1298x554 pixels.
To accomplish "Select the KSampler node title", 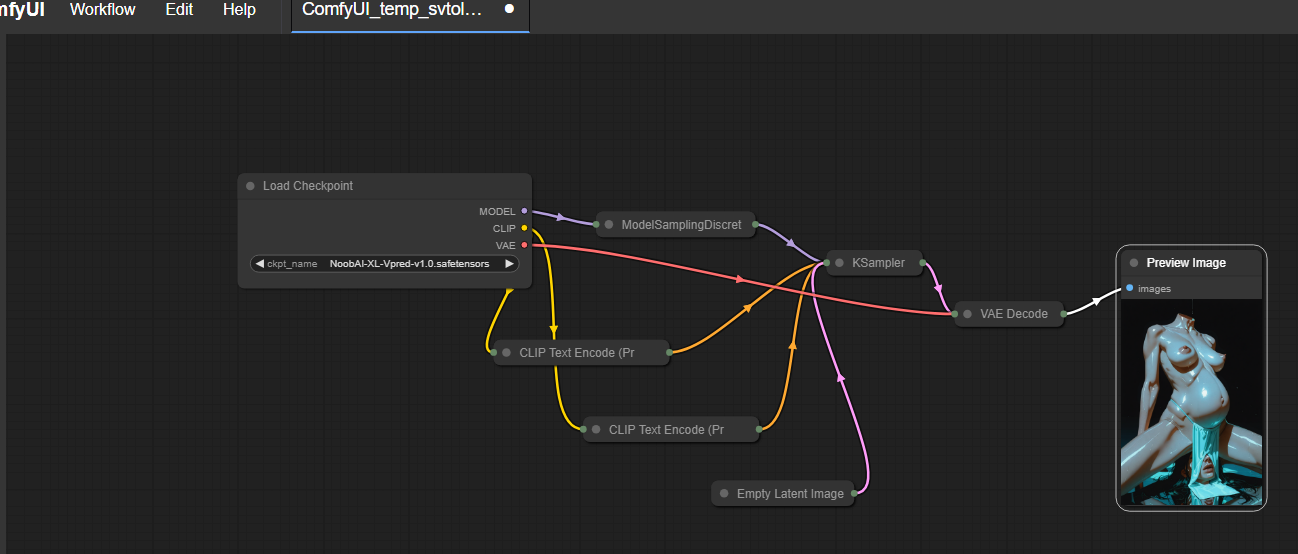I will click(878, 263).
